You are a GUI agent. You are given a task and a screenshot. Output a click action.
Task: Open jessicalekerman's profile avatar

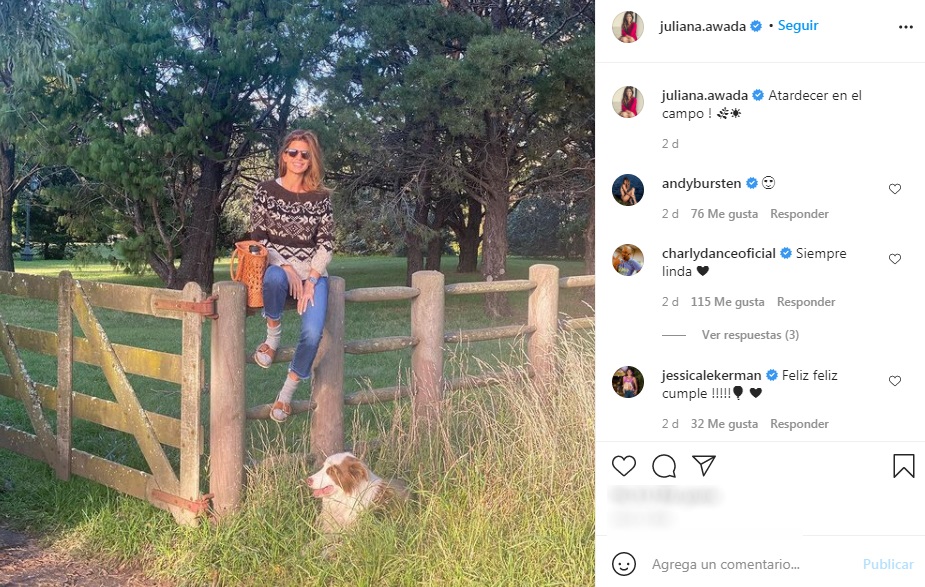[628, 381]
